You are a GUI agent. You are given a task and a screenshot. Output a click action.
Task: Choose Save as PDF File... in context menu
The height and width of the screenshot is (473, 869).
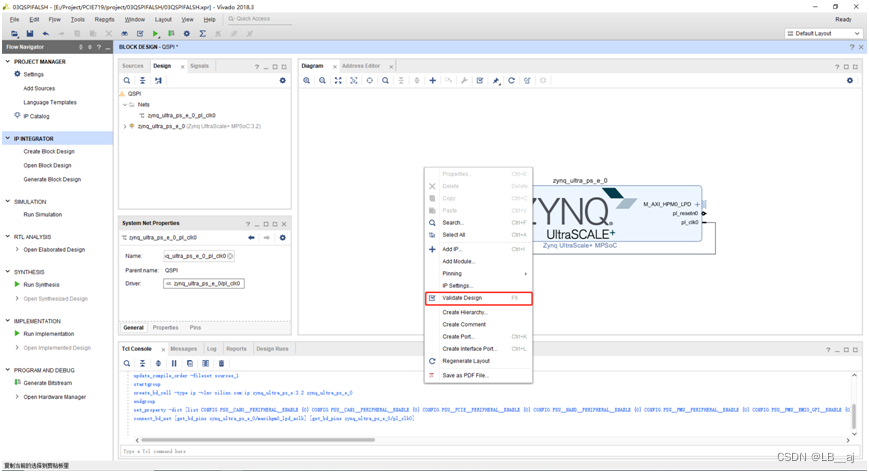click(479, 375)
